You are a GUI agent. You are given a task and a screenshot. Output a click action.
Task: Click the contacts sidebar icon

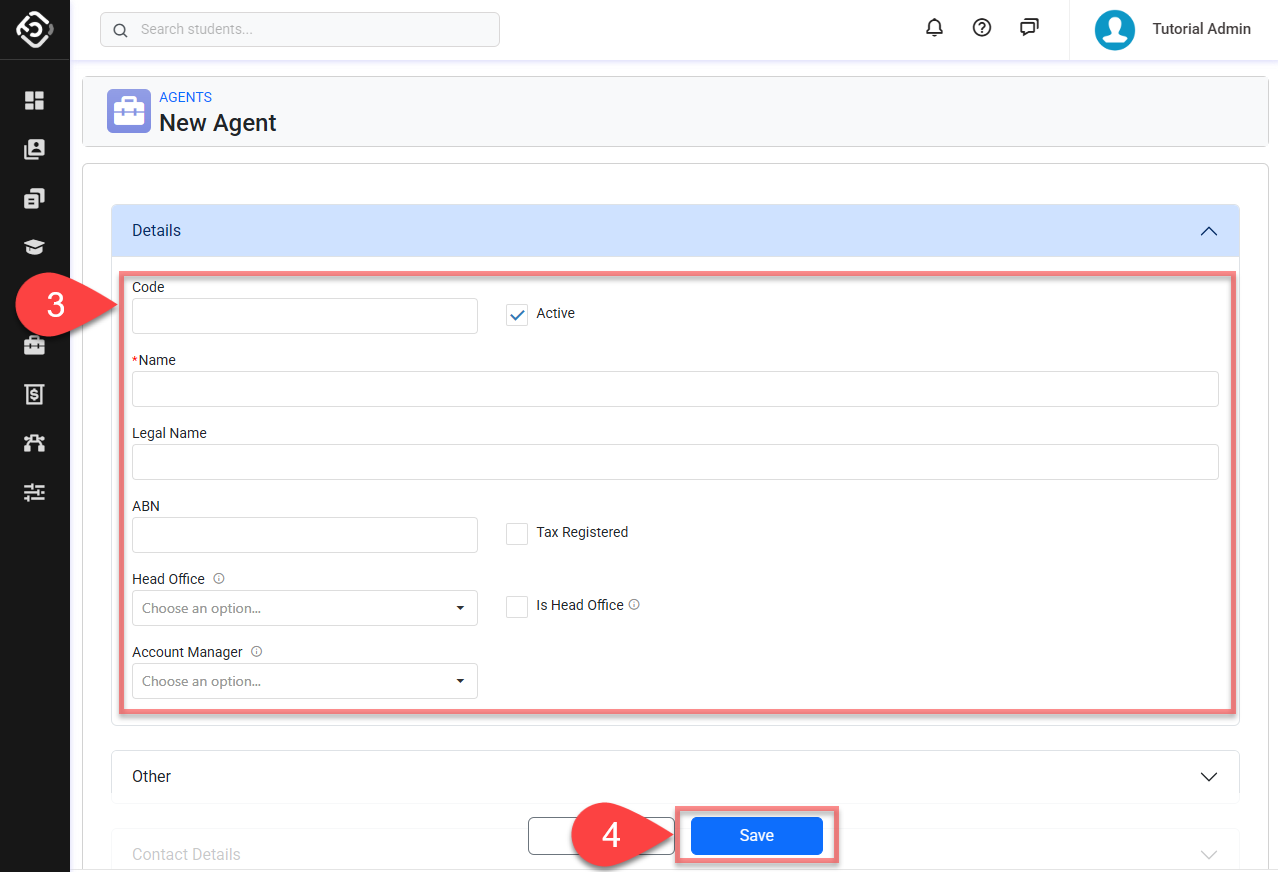point(35,149)
